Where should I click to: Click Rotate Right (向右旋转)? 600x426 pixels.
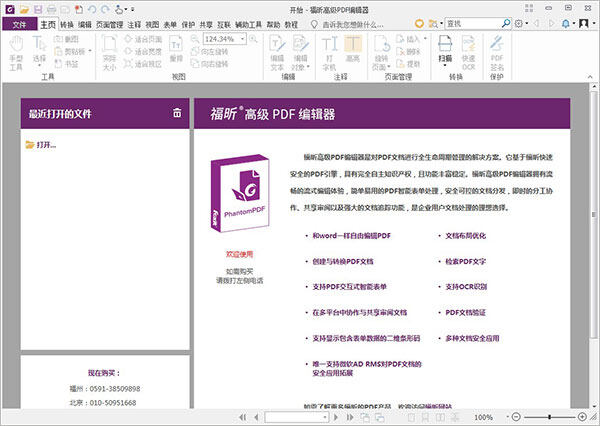pyautogui.click(x=209, y=64)
